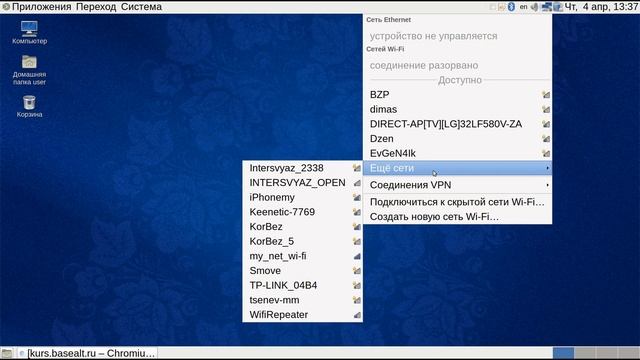Open the Компьютер desktop icon
Viewport: 640px width, 360px height.
pyautogui.click(x=29, y=33)
